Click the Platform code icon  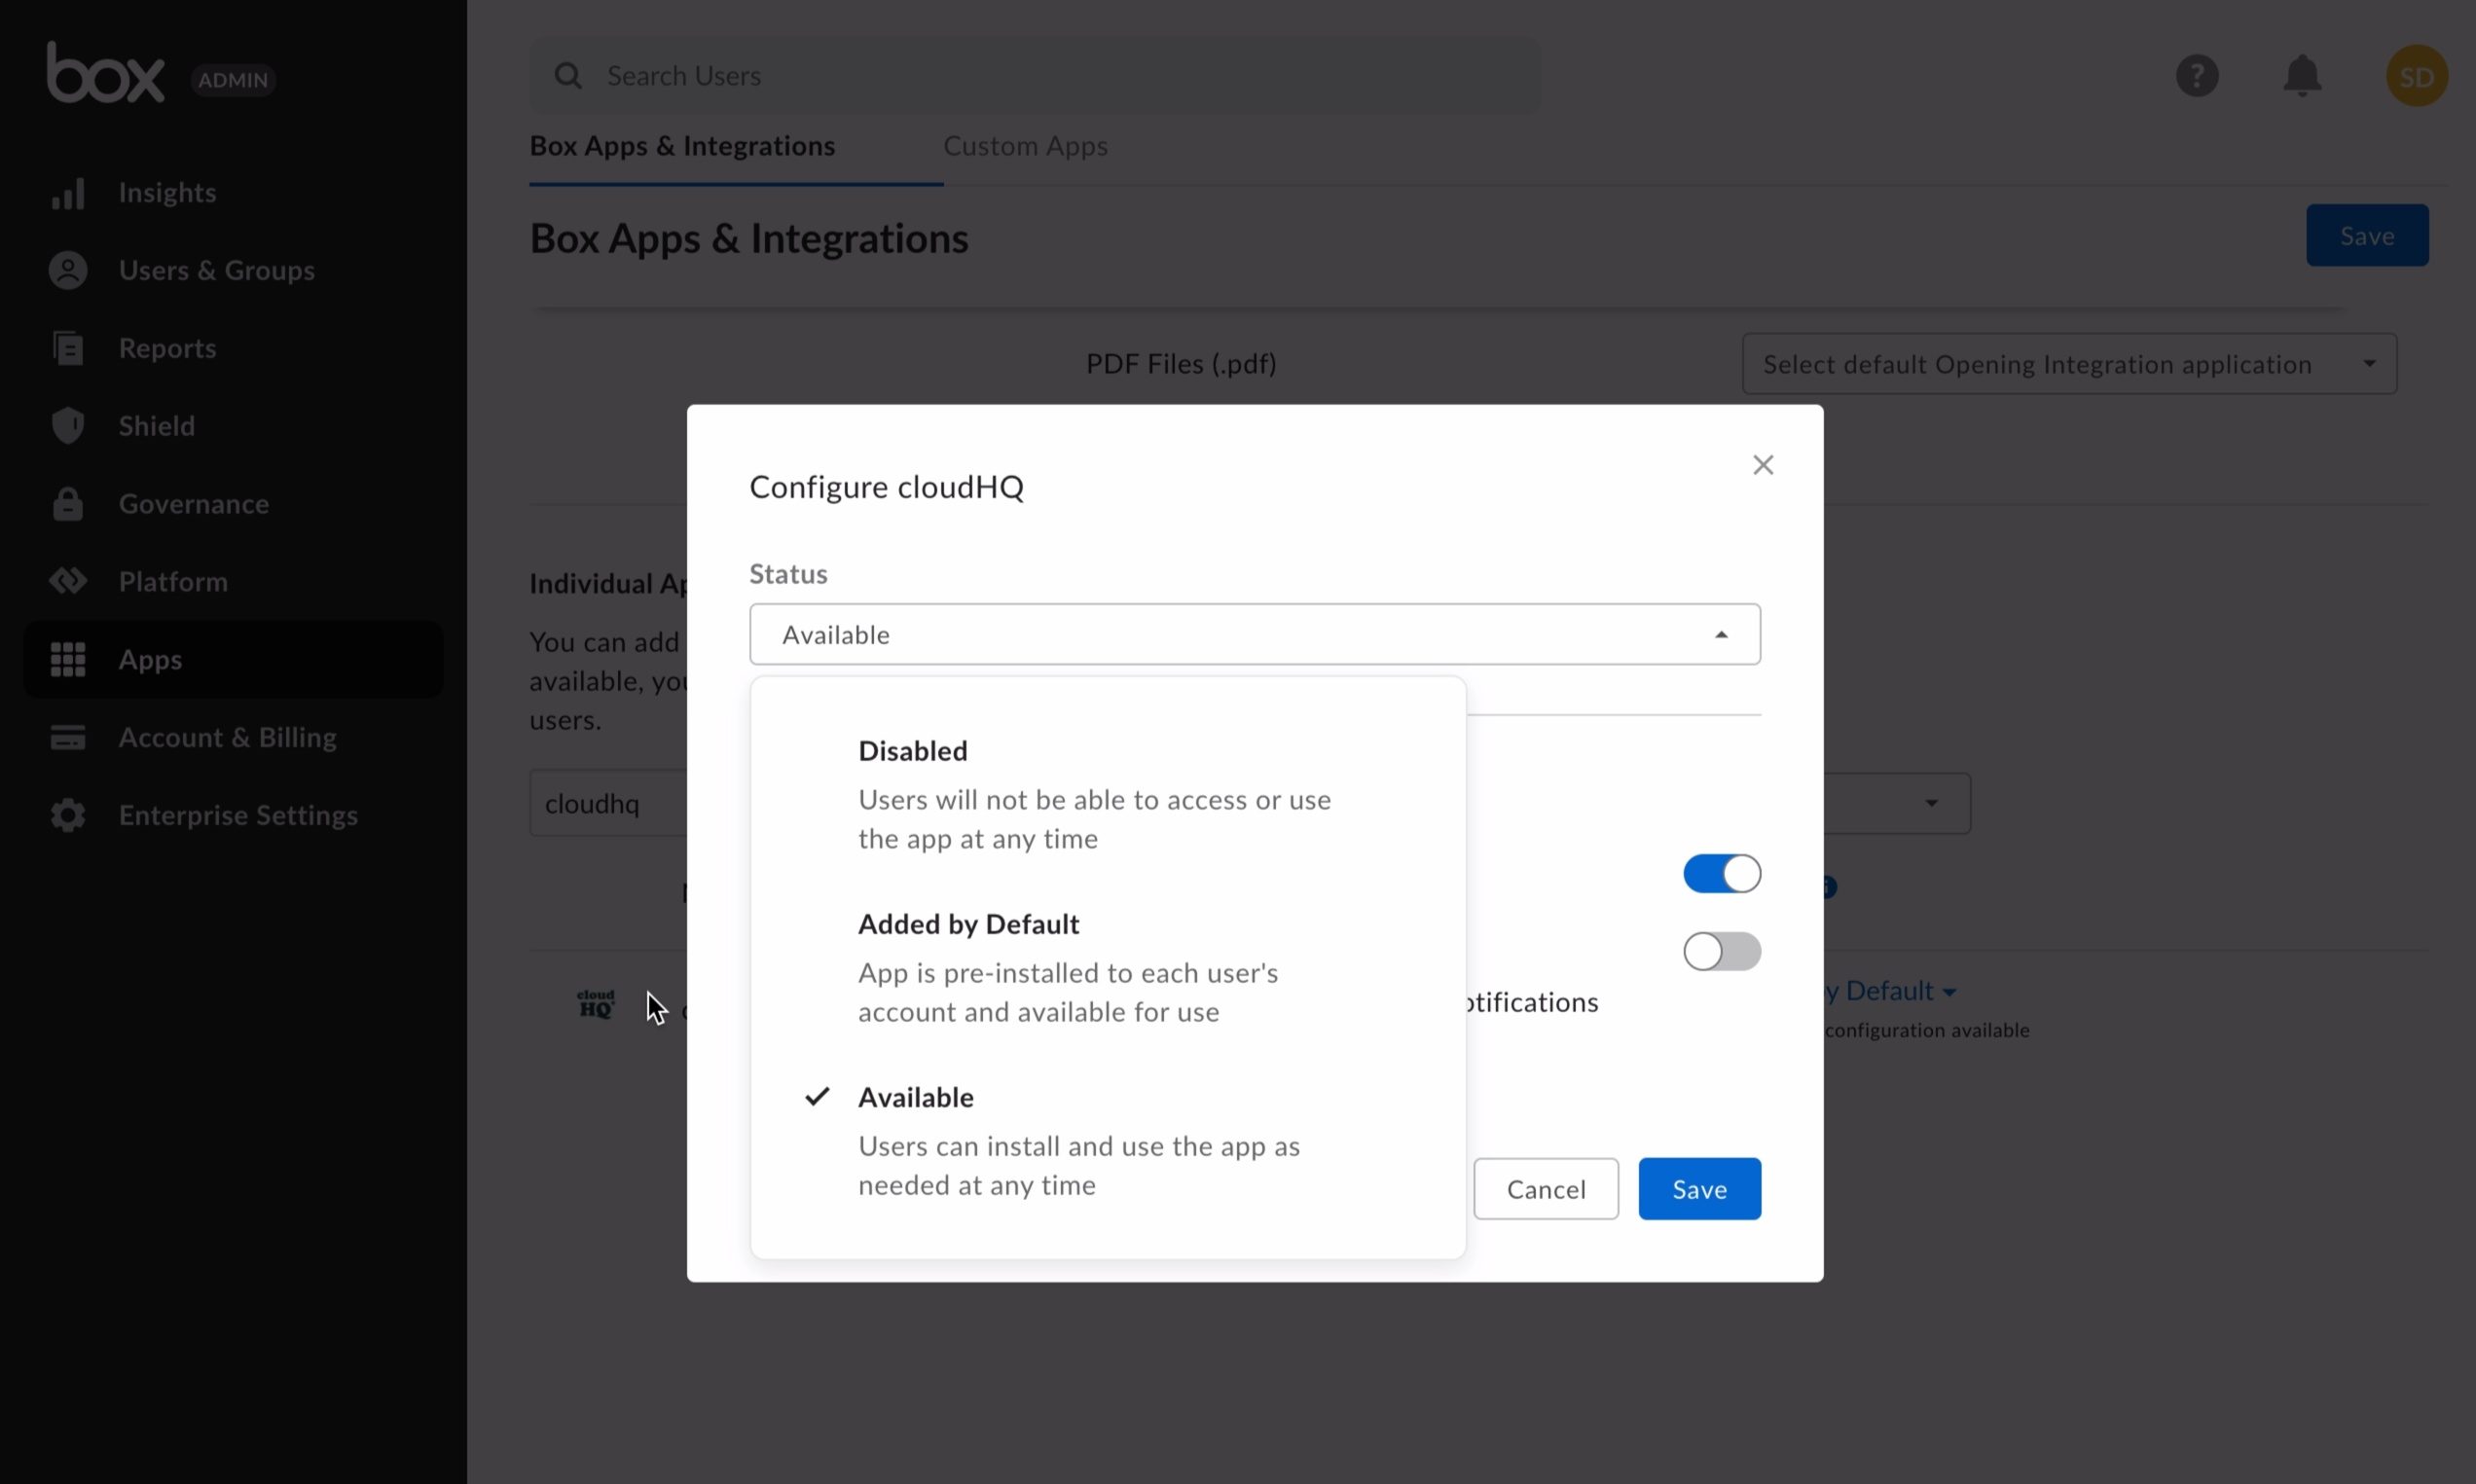(68, 581)
